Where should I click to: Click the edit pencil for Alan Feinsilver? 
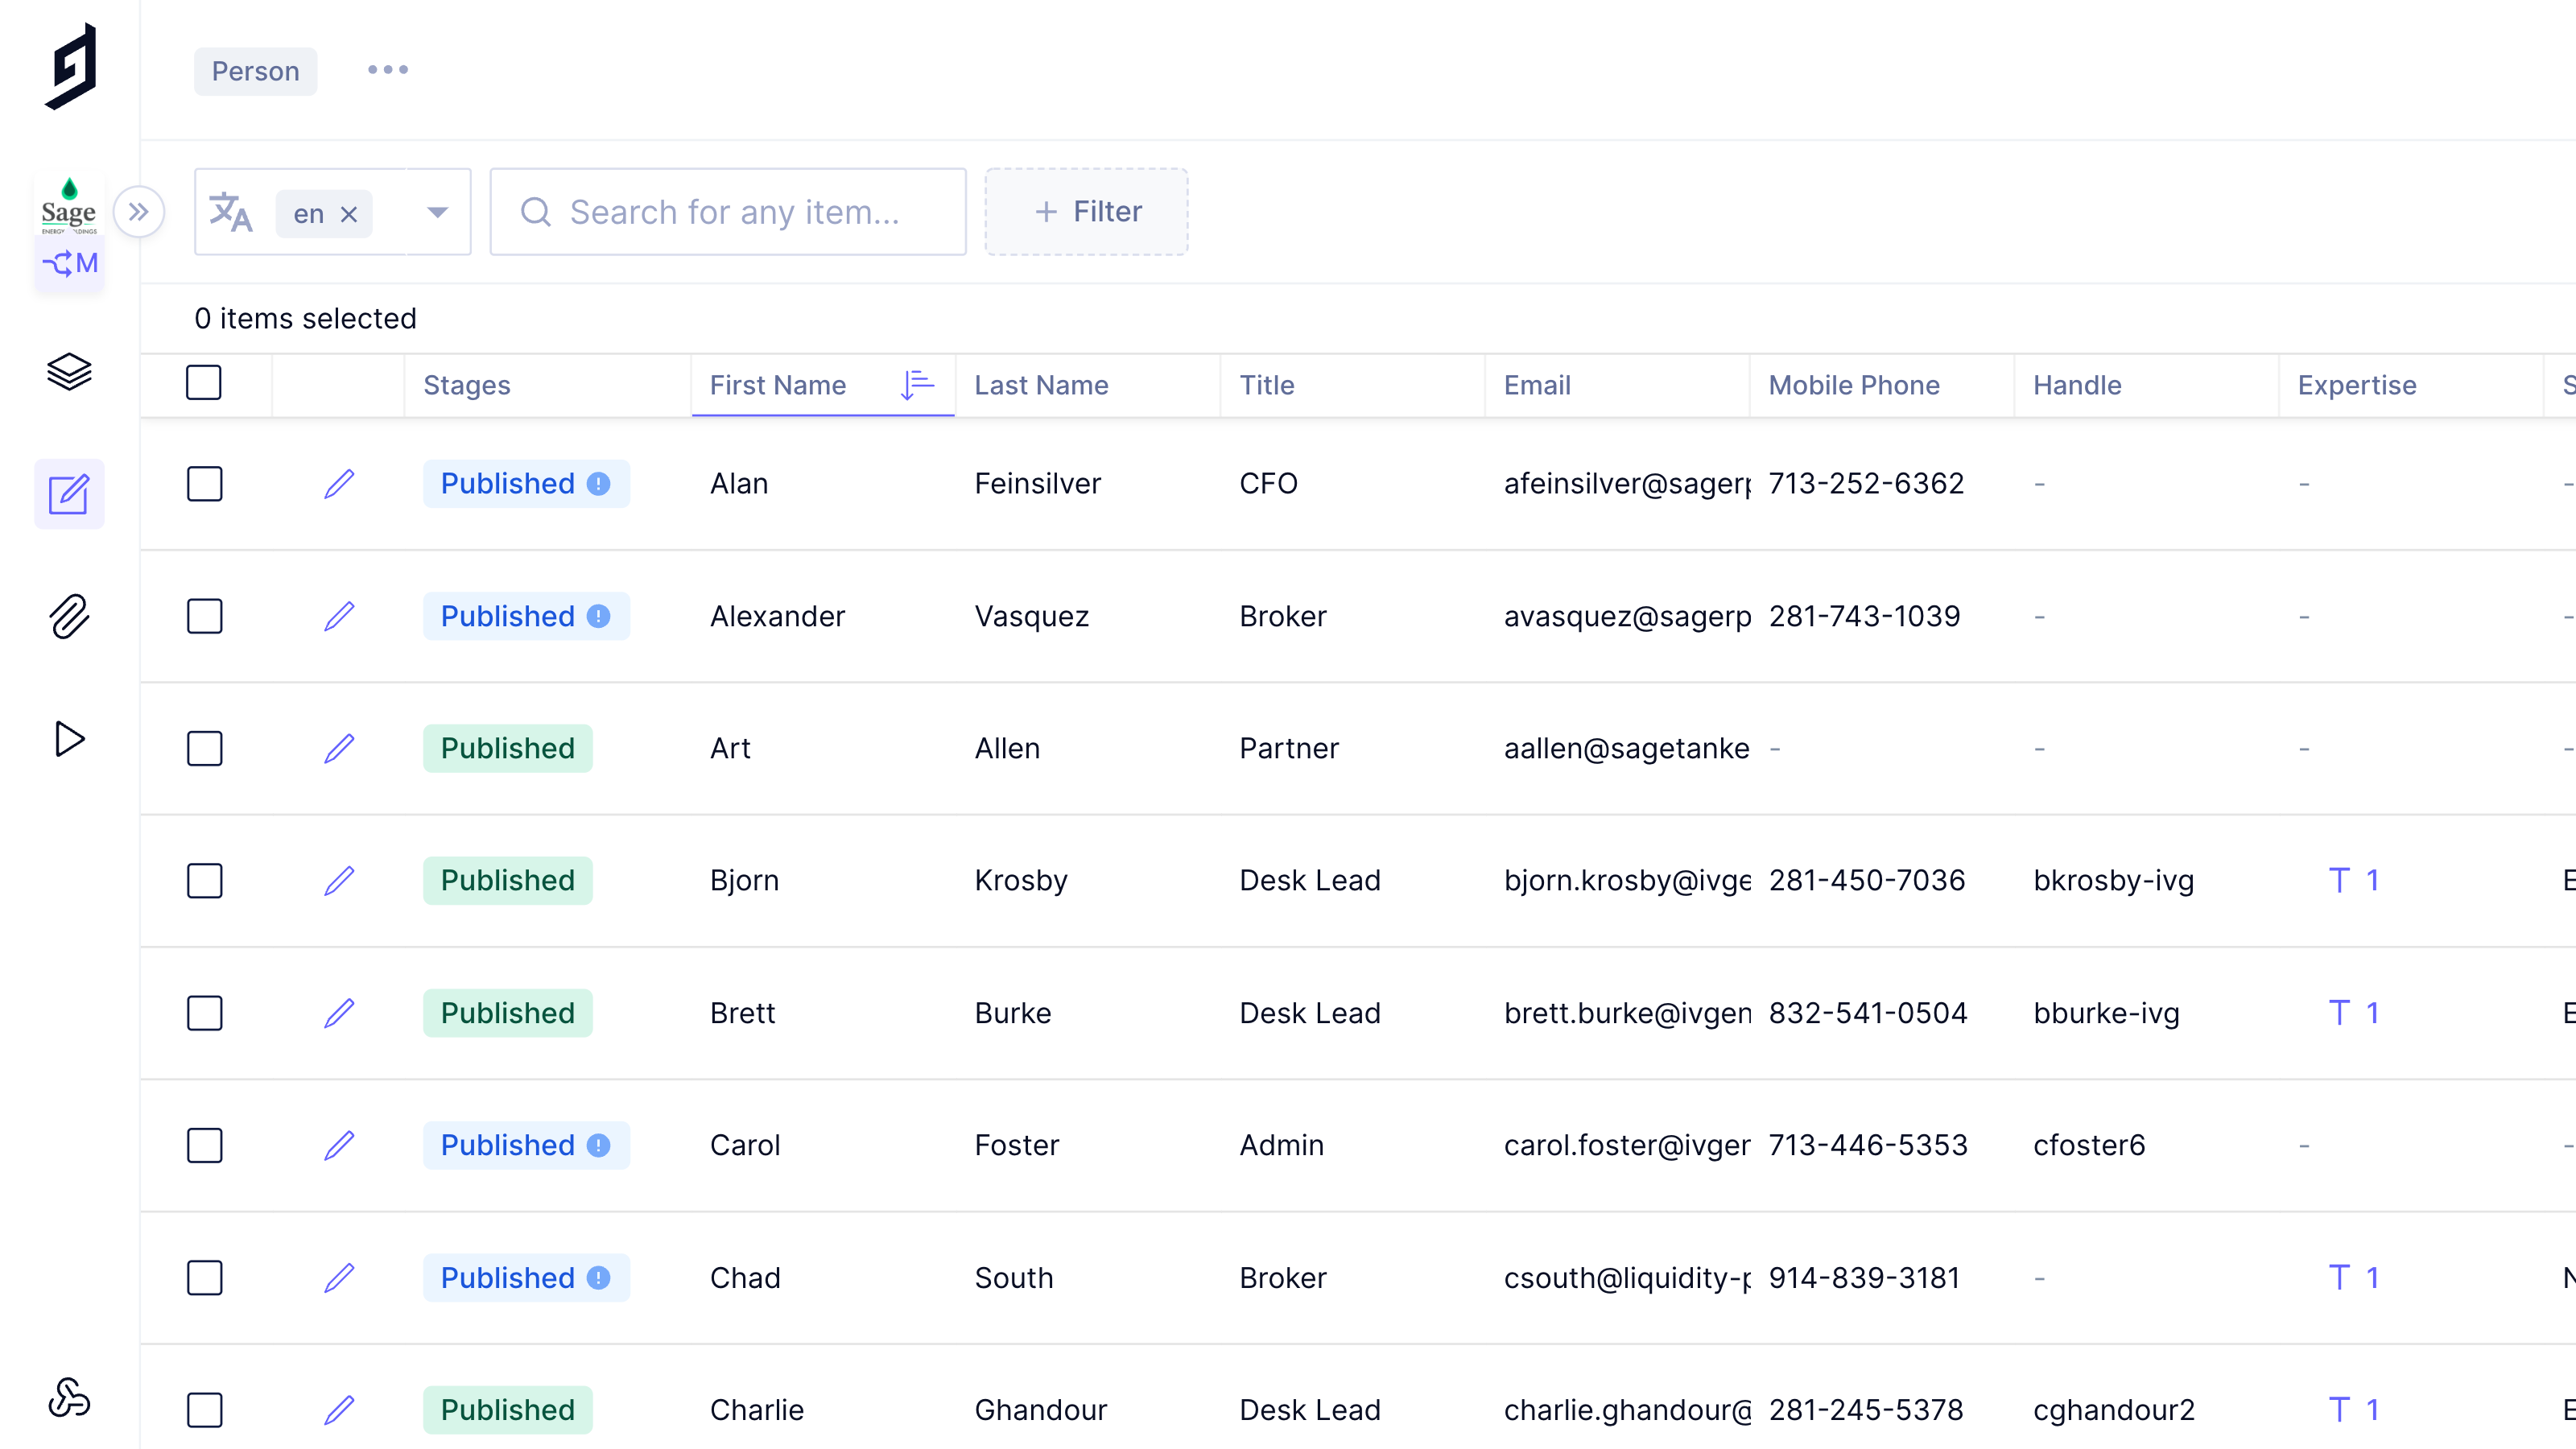(339, 484)
